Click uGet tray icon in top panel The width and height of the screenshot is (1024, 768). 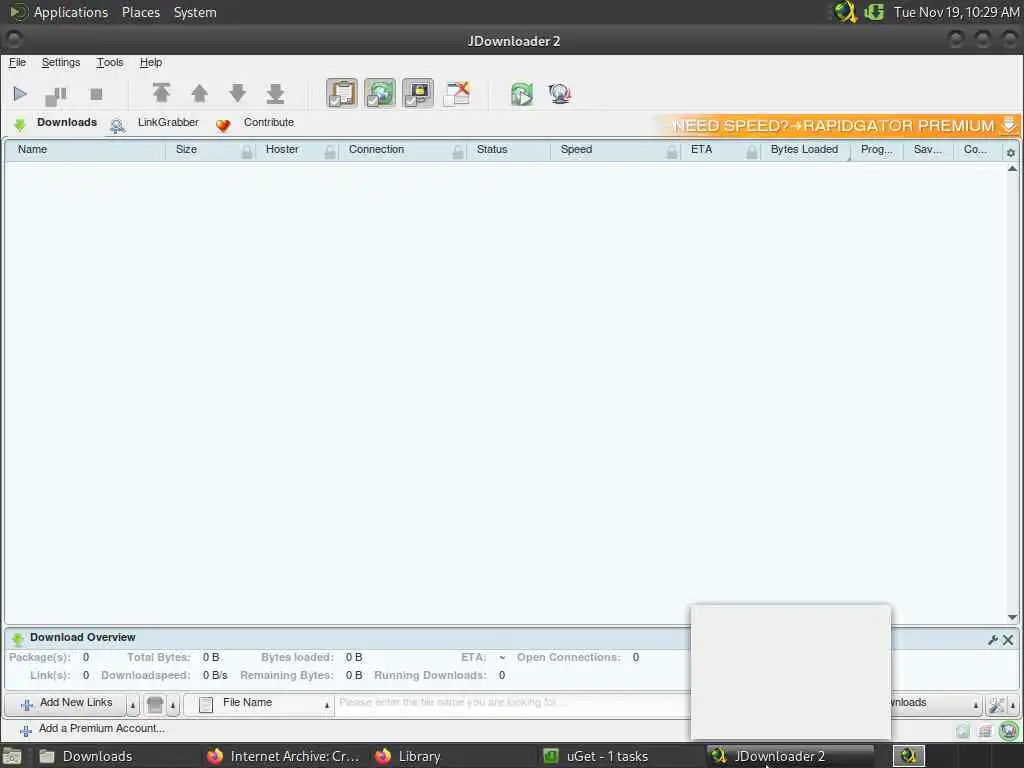(874, 12)
